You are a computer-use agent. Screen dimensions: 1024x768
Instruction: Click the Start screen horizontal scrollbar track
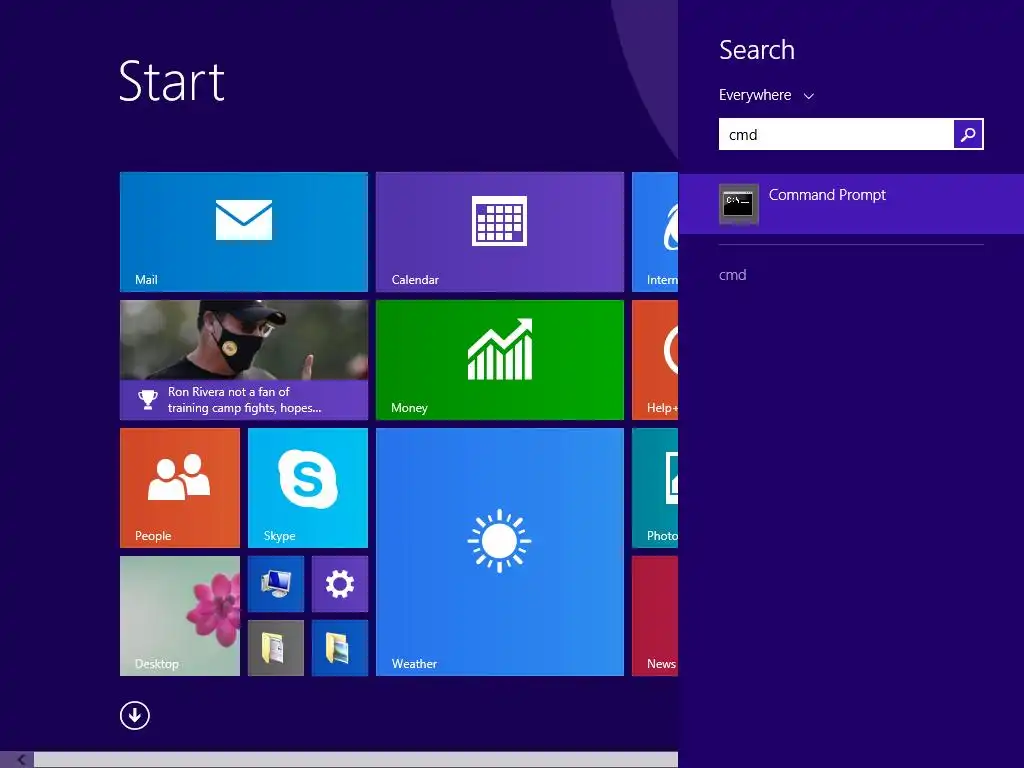[x=356, y=760]
